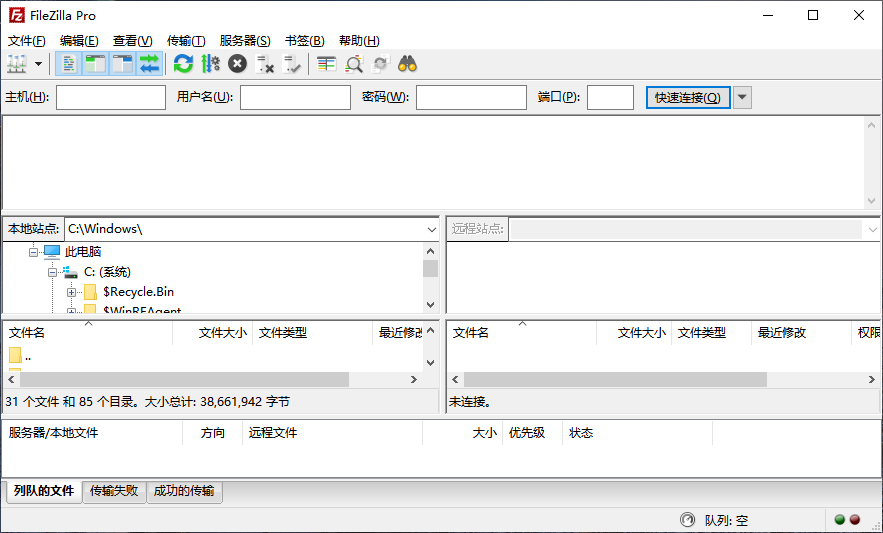Disconnect from current server icon
883x533 pixels.
pos(264,64)
